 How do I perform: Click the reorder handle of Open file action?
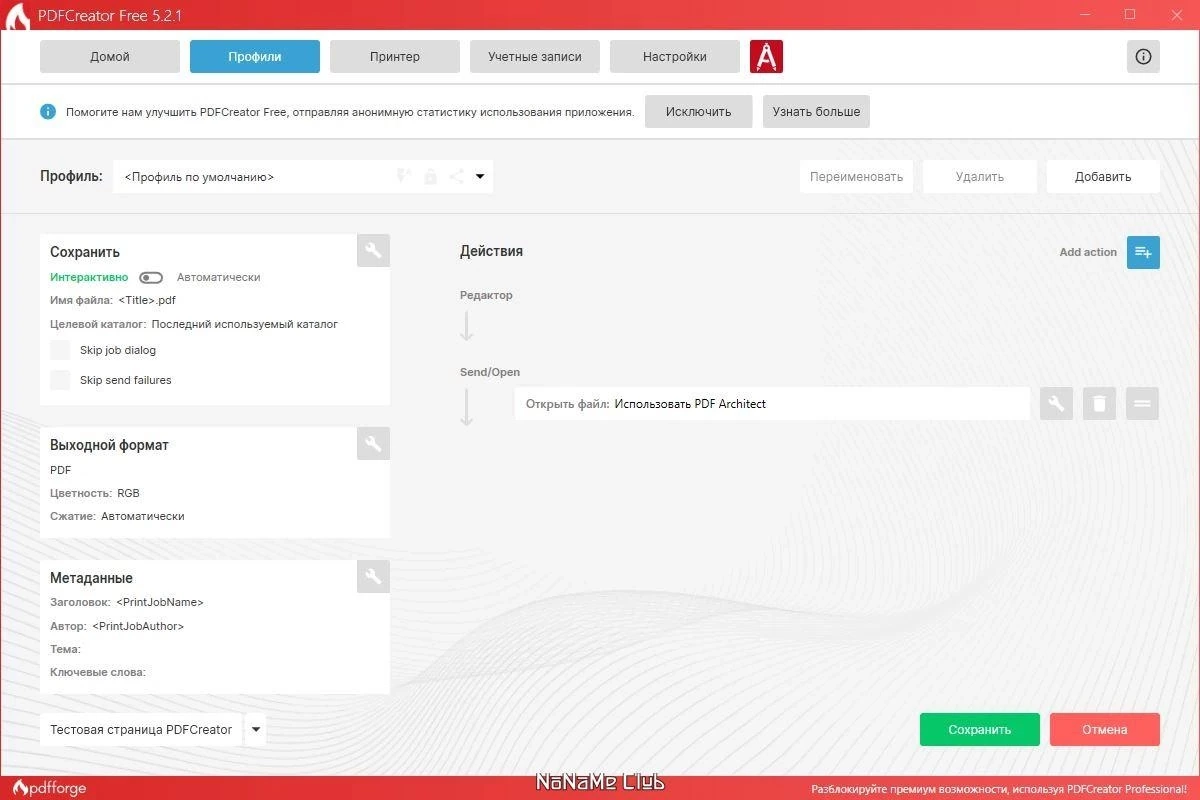pyautogui.click(x=1142, y=404)
